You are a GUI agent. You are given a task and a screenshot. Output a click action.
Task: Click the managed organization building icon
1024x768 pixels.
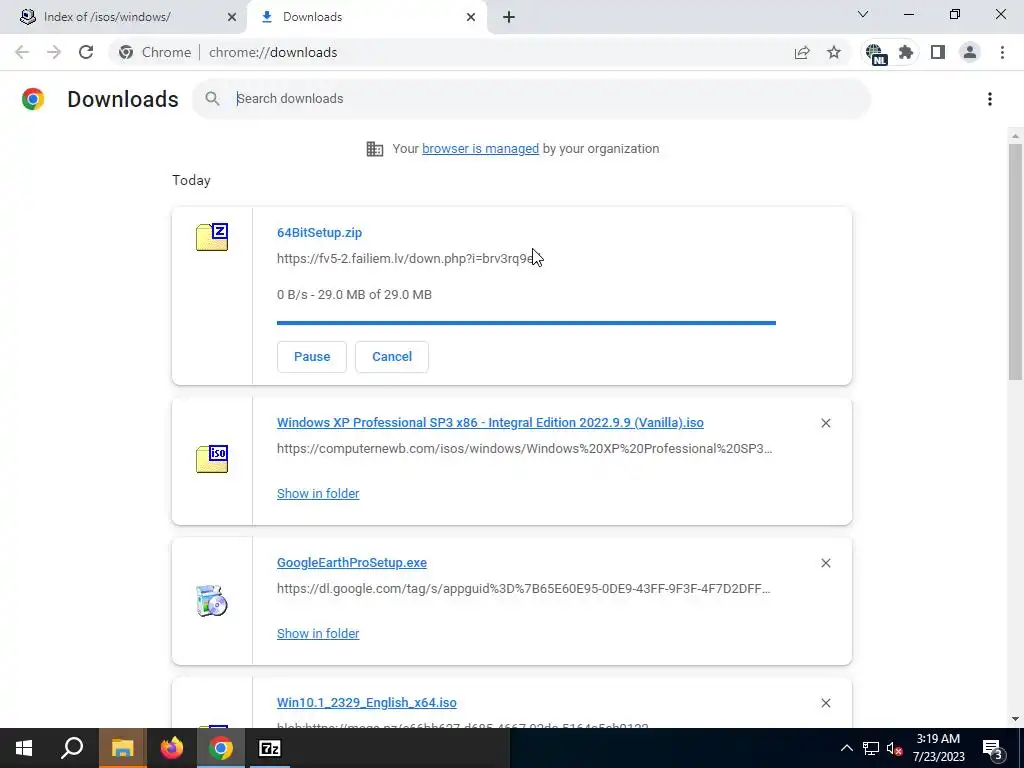pos(375,149)
